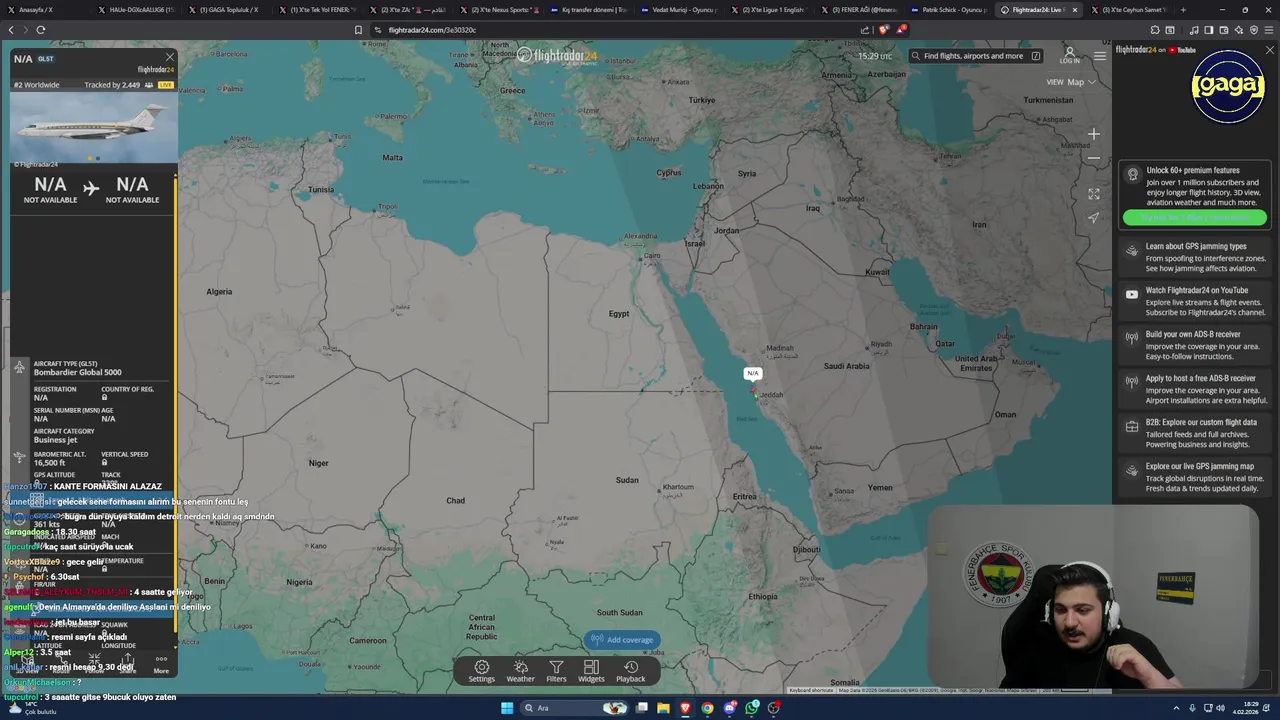
Task: Click the Brave shields lion icon
Action: (x=883, y=30)
